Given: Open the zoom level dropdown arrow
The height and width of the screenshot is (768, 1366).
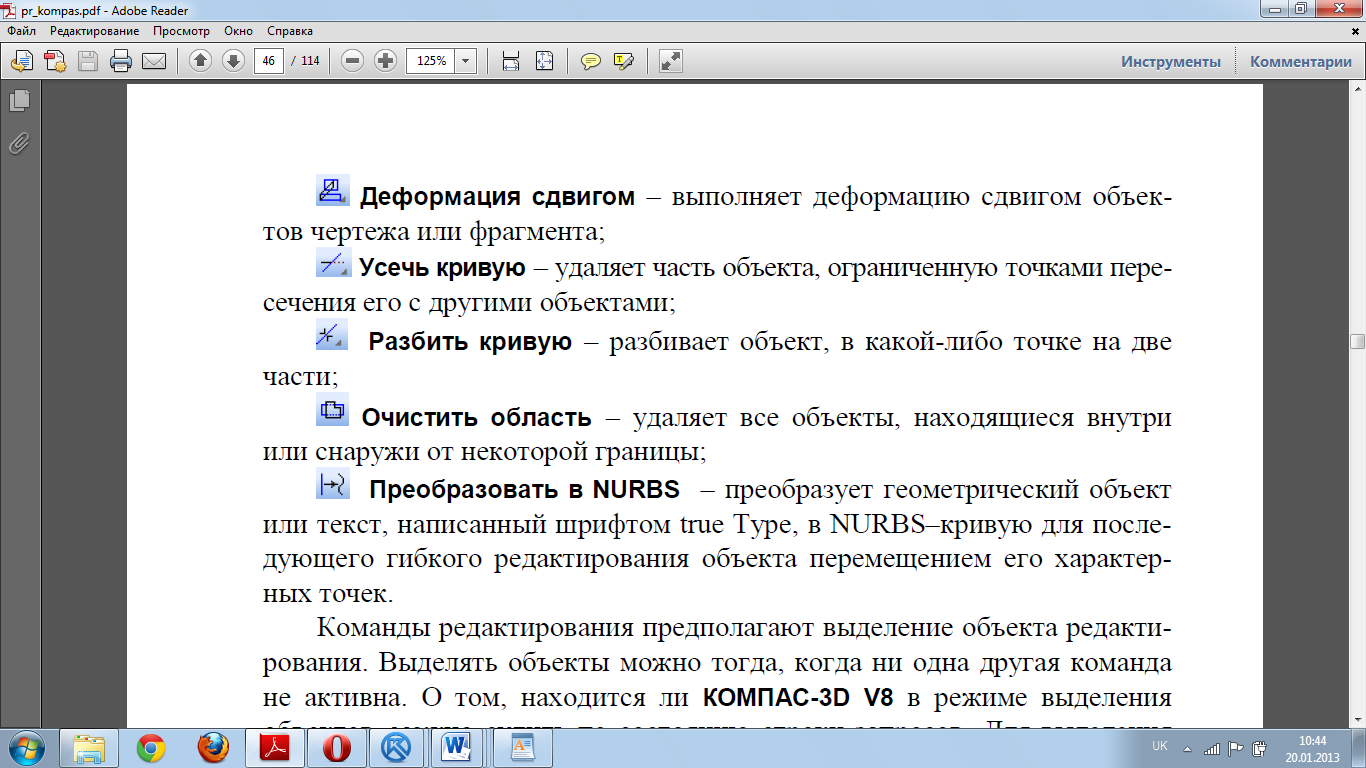Looking at the screenshot, I should click(466, 61).
